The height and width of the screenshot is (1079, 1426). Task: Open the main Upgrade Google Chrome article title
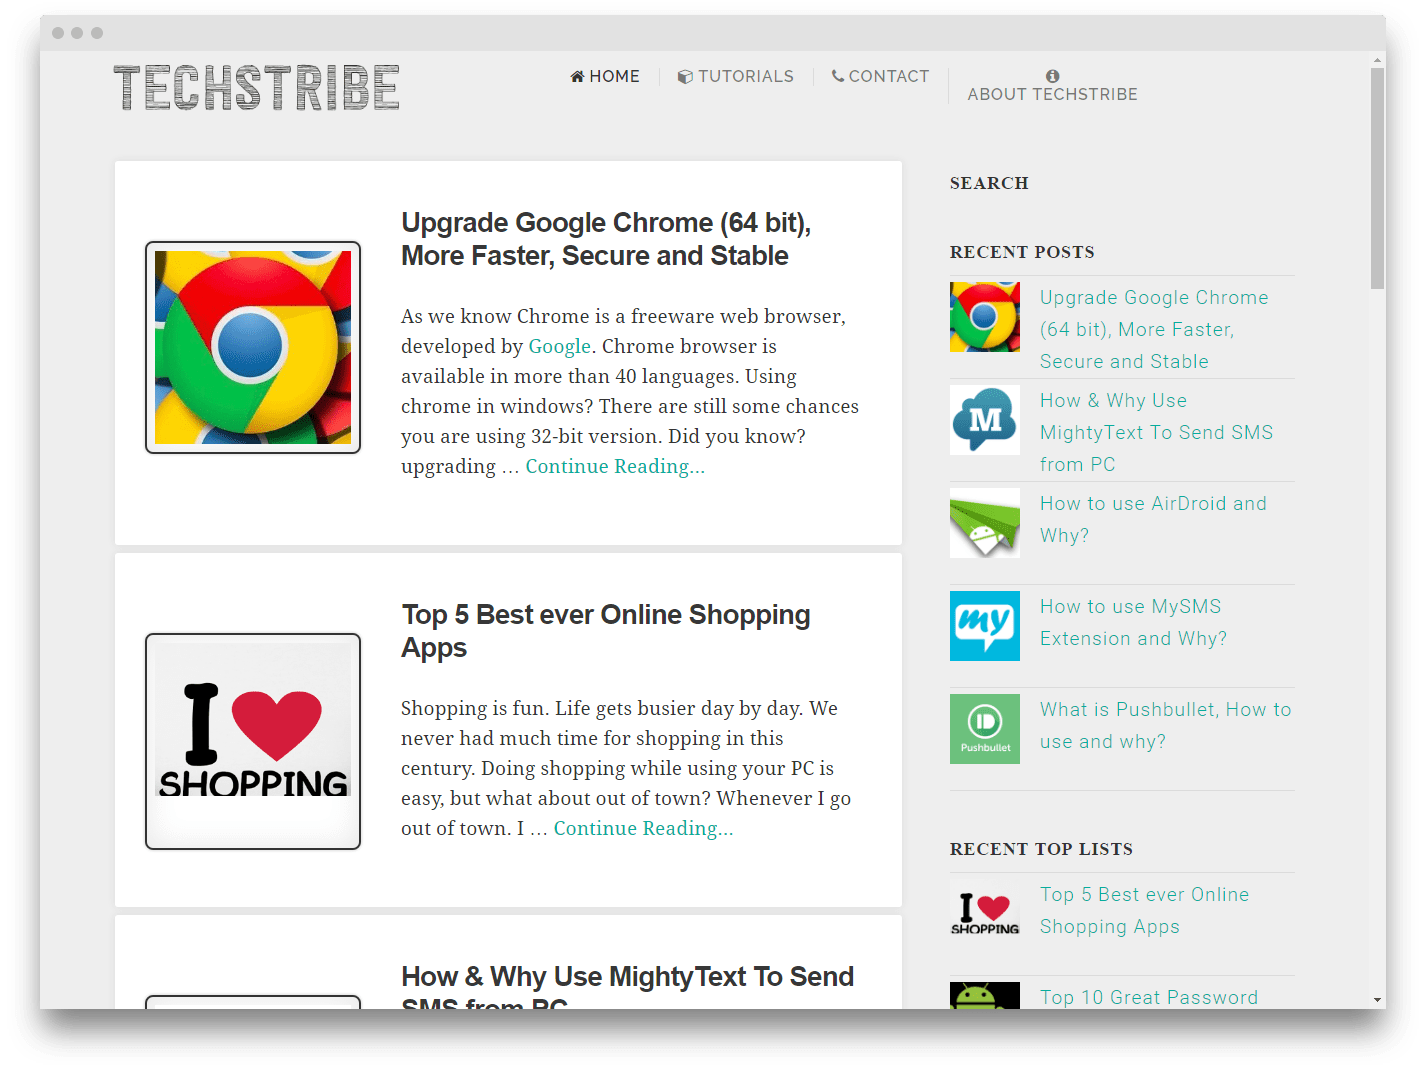click(606, 239)
